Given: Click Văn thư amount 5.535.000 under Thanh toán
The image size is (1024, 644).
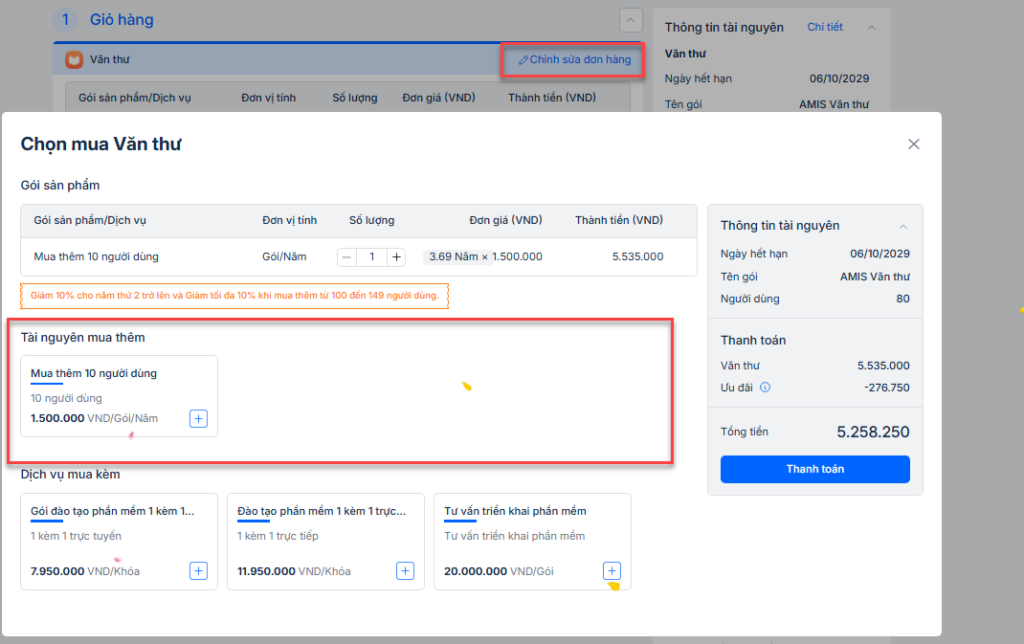Looking at the screenshot, I should tap(883, 366).
